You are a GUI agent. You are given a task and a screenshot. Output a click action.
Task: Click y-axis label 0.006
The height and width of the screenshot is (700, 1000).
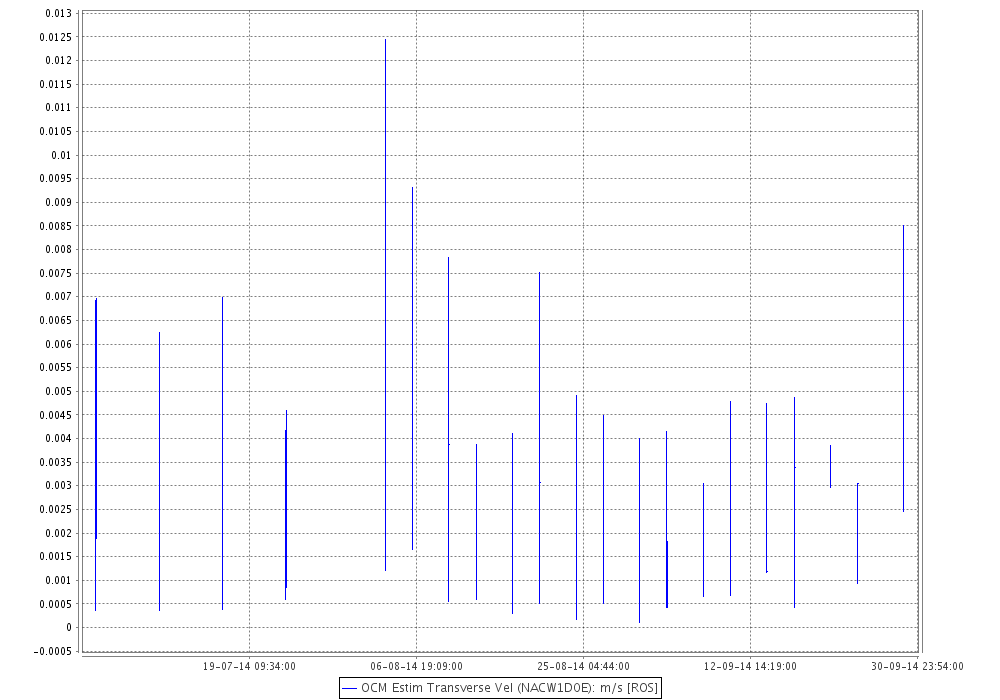click(x=58, y=344)
